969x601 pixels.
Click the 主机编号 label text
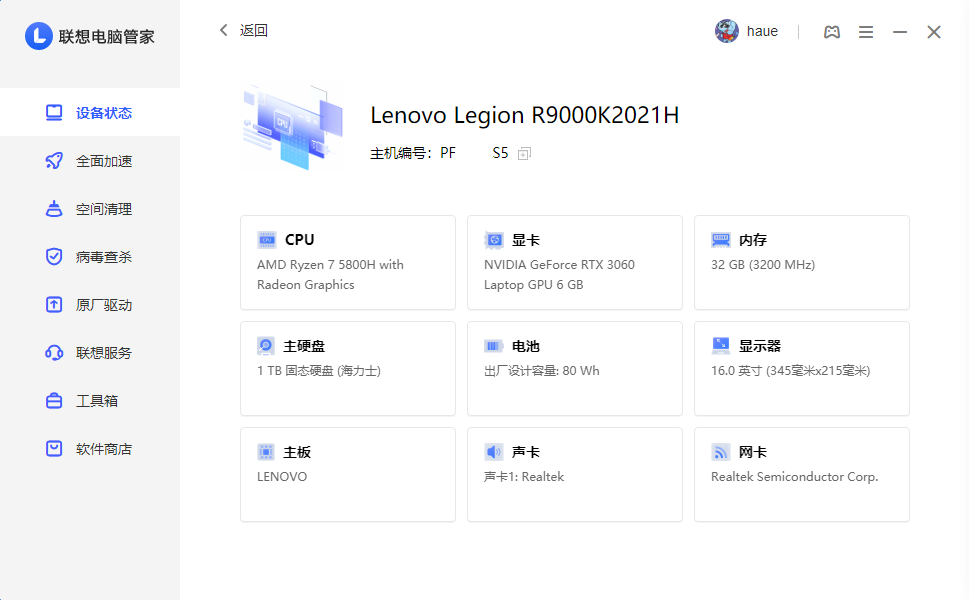tap(400, 153)
